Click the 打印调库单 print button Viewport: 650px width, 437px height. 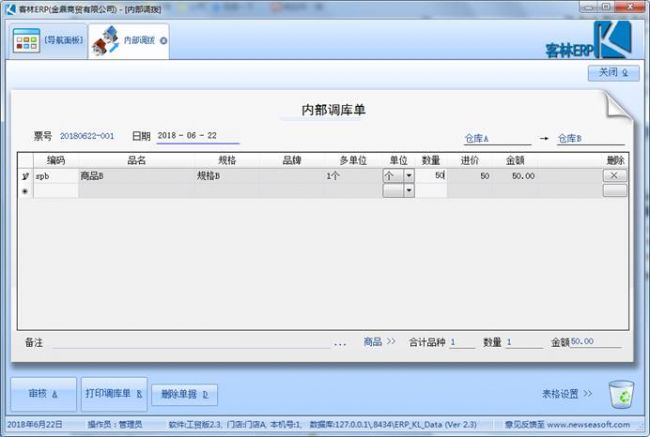click(115, 394)
